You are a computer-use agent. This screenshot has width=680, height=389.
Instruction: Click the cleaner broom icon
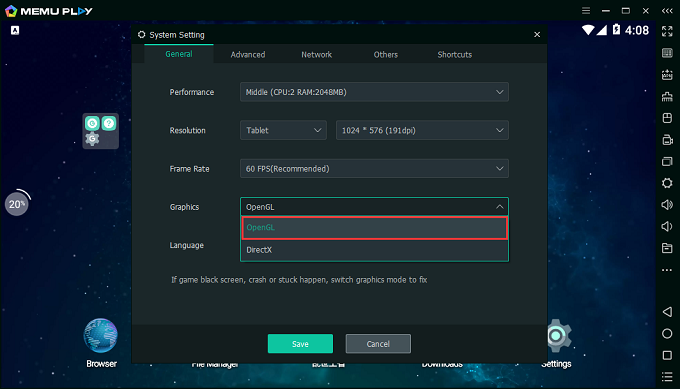(667, 96)
